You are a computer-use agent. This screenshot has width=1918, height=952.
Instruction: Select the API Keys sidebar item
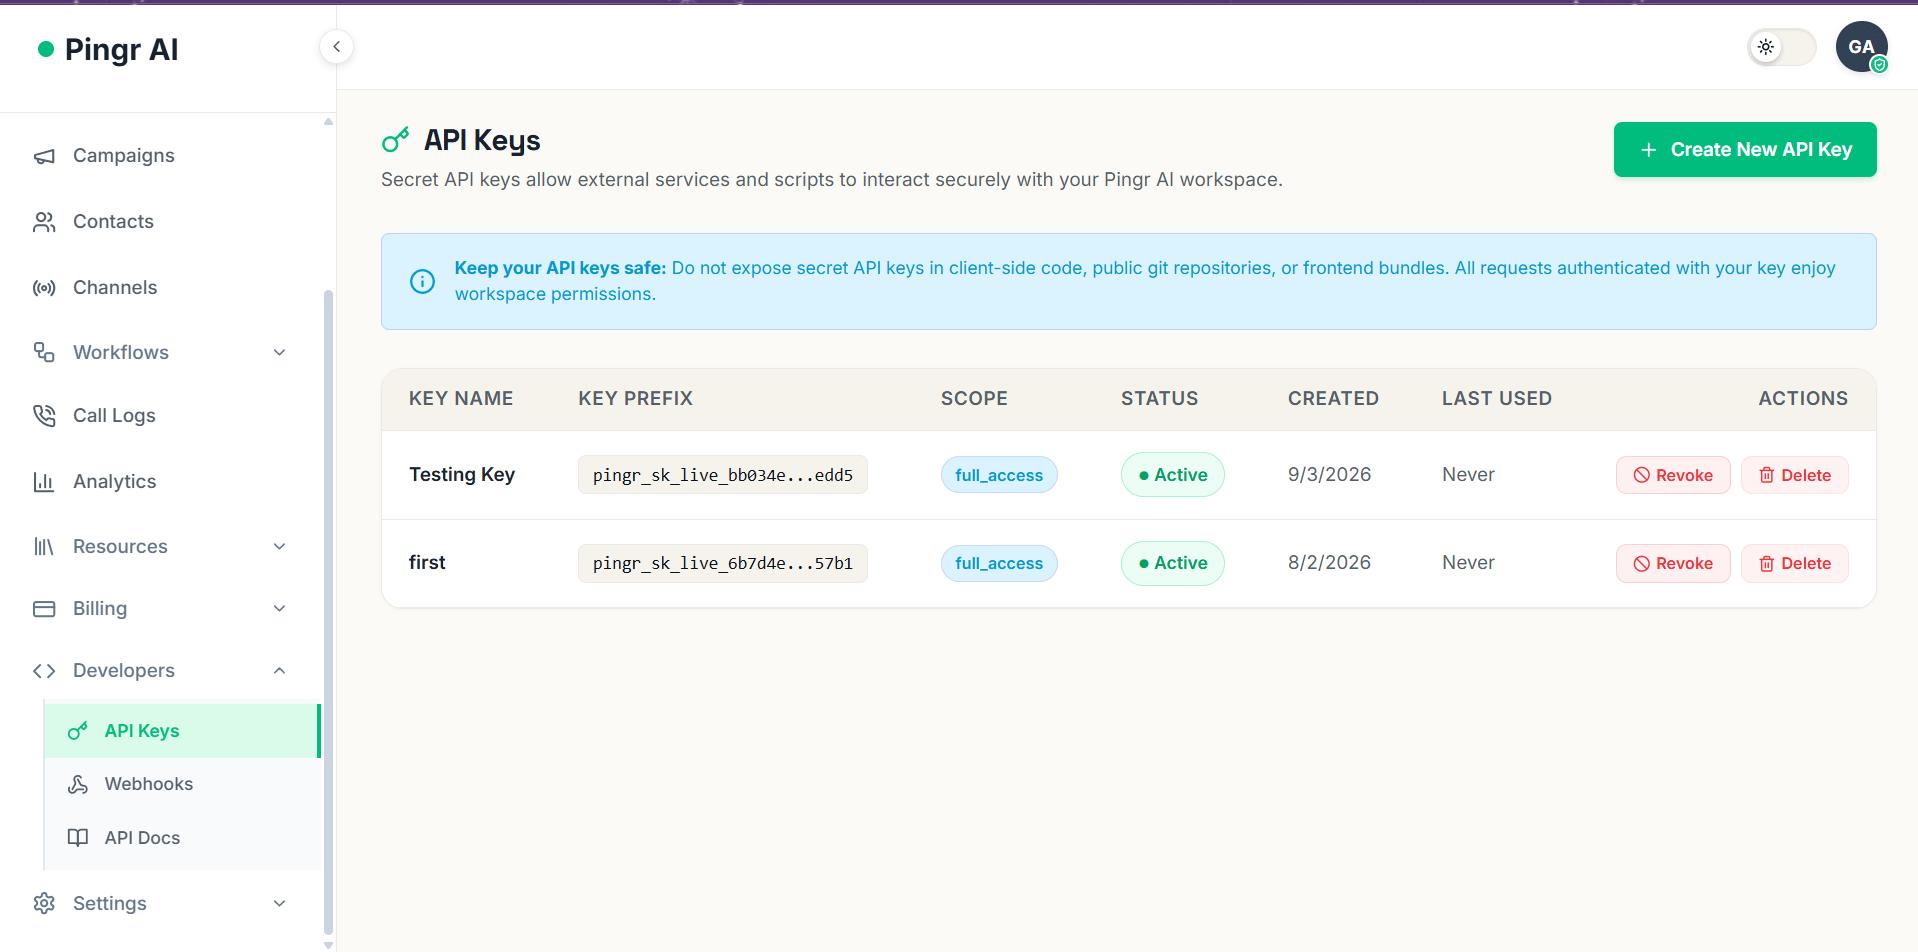click(x=182, y=731)
